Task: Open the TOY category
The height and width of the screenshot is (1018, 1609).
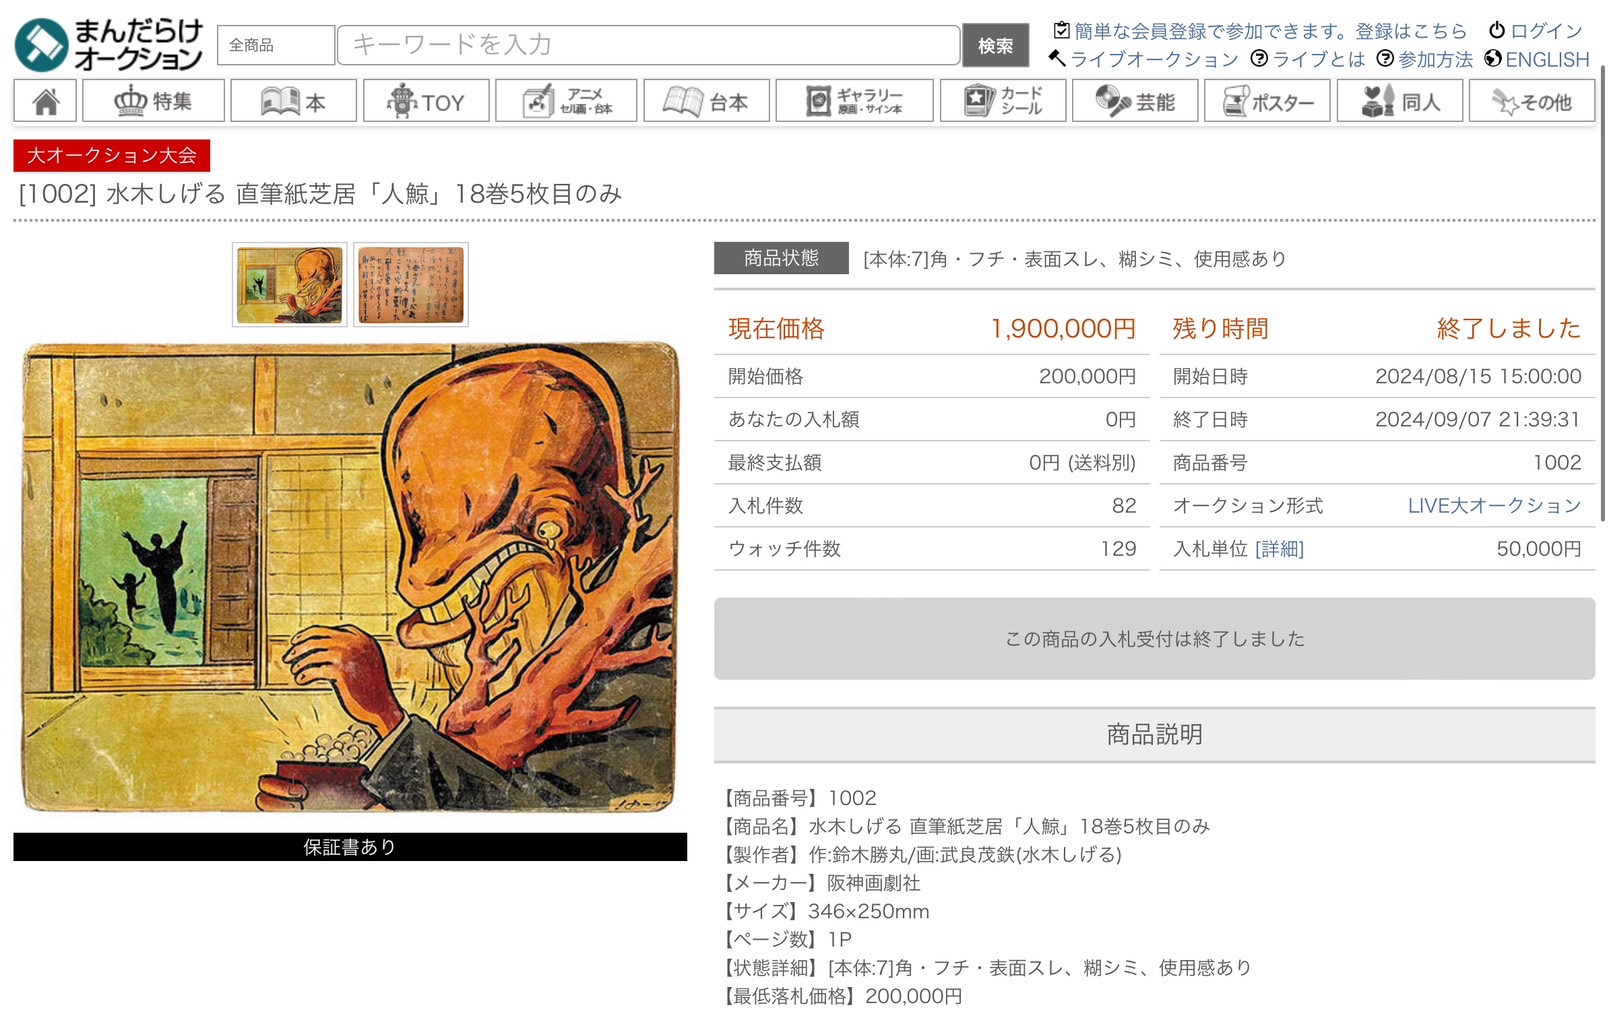Action: pos(426,102)
